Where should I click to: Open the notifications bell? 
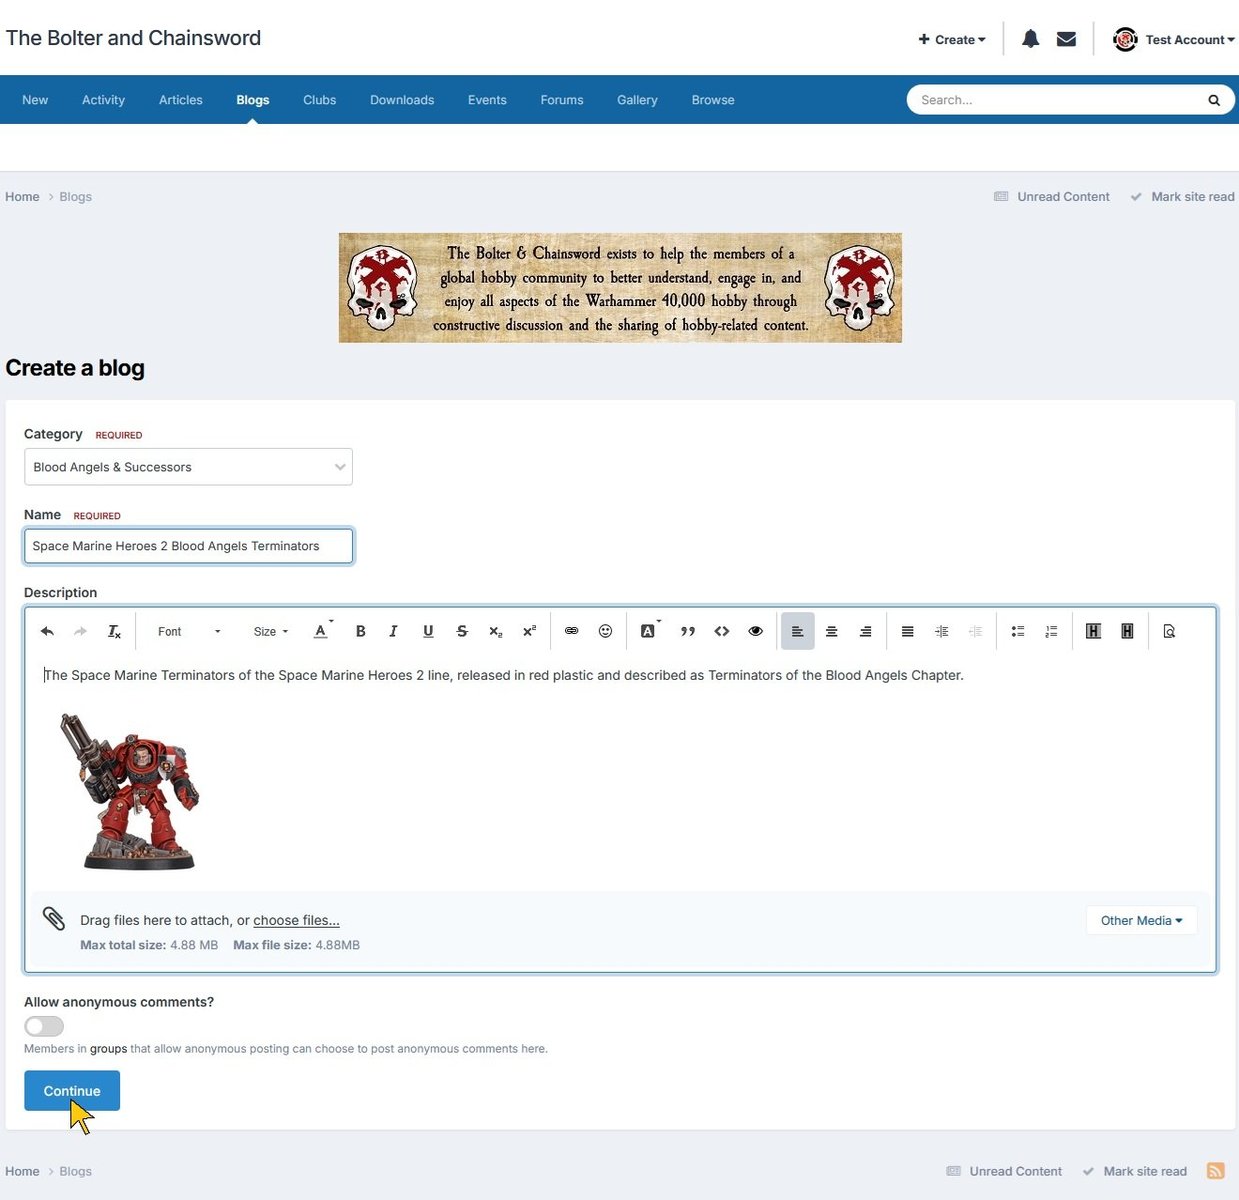click(x=1030, y=39)
